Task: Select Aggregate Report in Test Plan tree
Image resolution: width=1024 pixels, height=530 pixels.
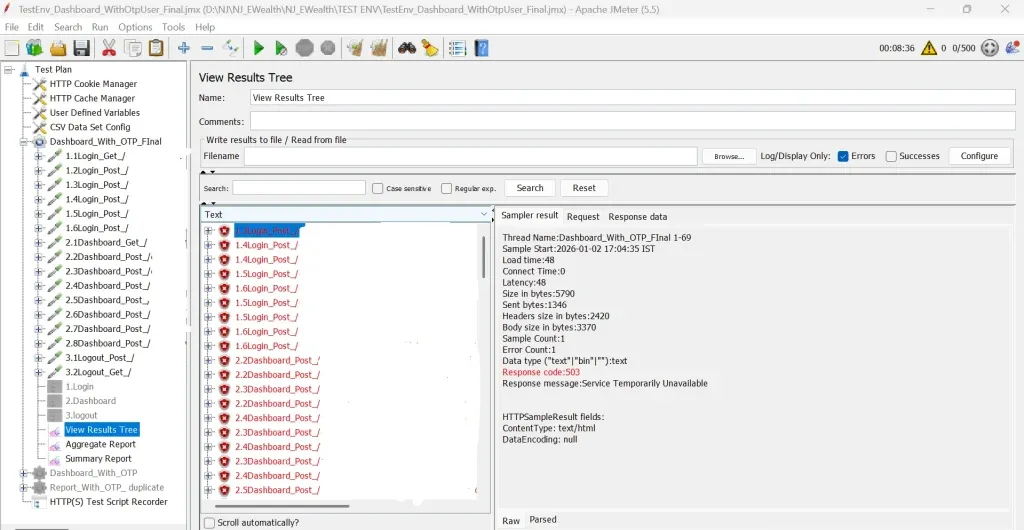Action: 101,444
